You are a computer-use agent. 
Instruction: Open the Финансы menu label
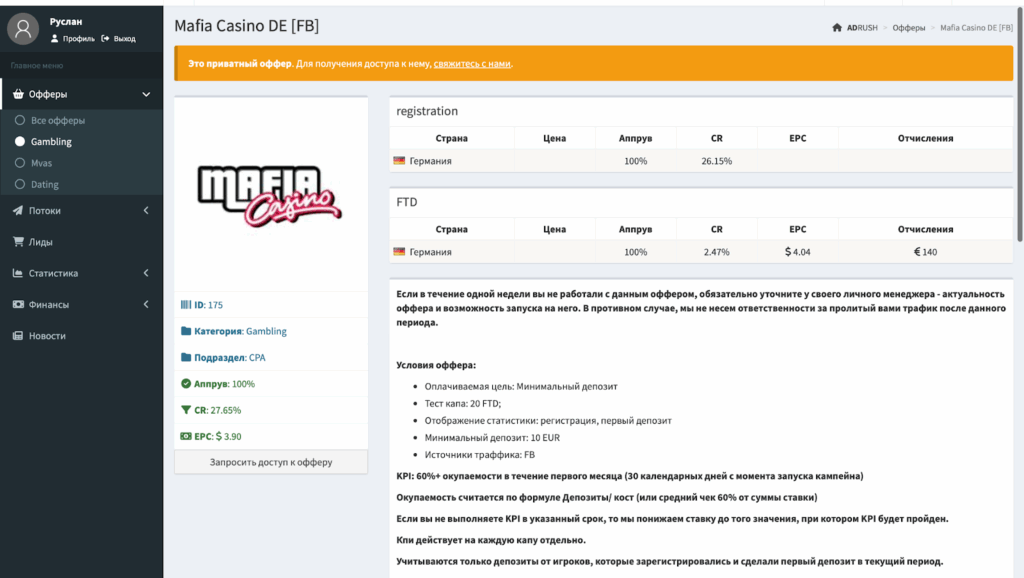click(49, 304)
